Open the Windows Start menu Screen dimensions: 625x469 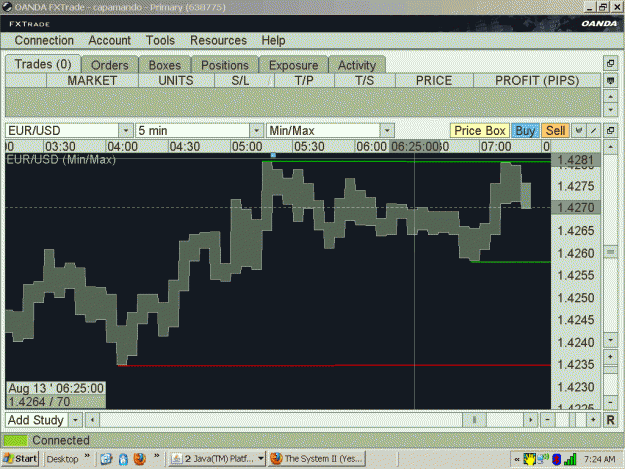[20, 459]
